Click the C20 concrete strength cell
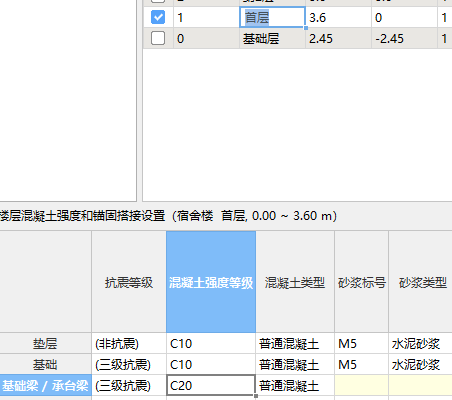This screenshot has height=400, width=452. click(x=211, y=385)
